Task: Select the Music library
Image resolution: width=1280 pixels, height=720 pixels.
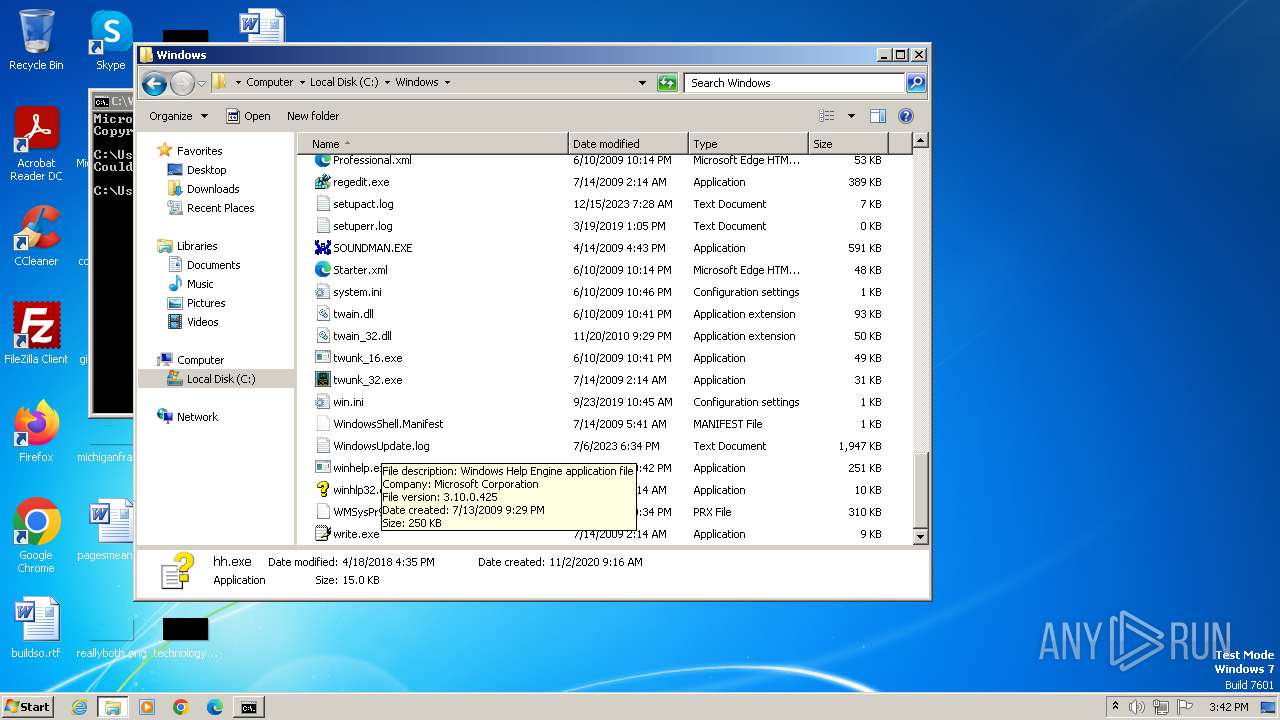Action: (x=200, y=284)
